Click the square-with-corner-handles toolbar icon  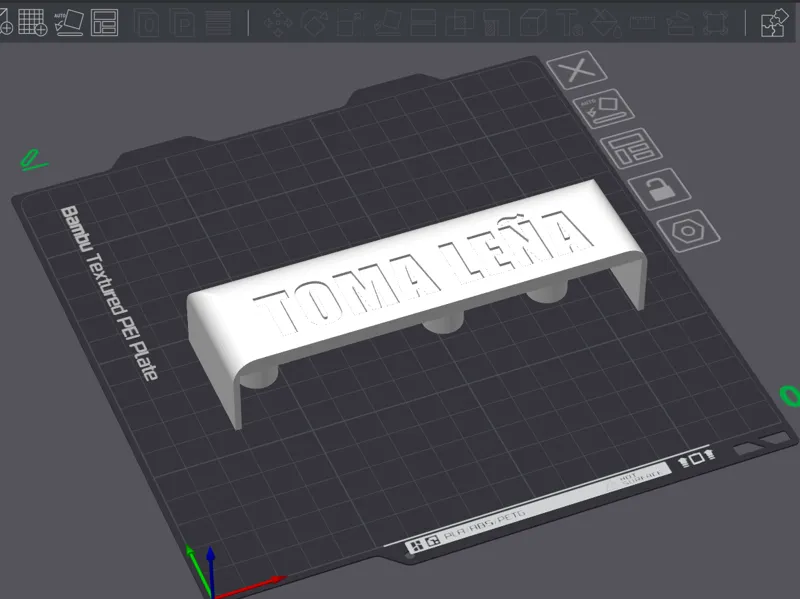(715, 23)
